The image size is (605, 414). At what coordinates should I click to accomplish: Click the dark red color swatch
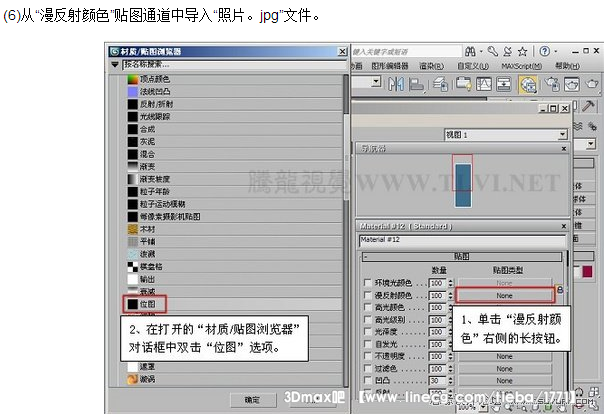(587, 272)
